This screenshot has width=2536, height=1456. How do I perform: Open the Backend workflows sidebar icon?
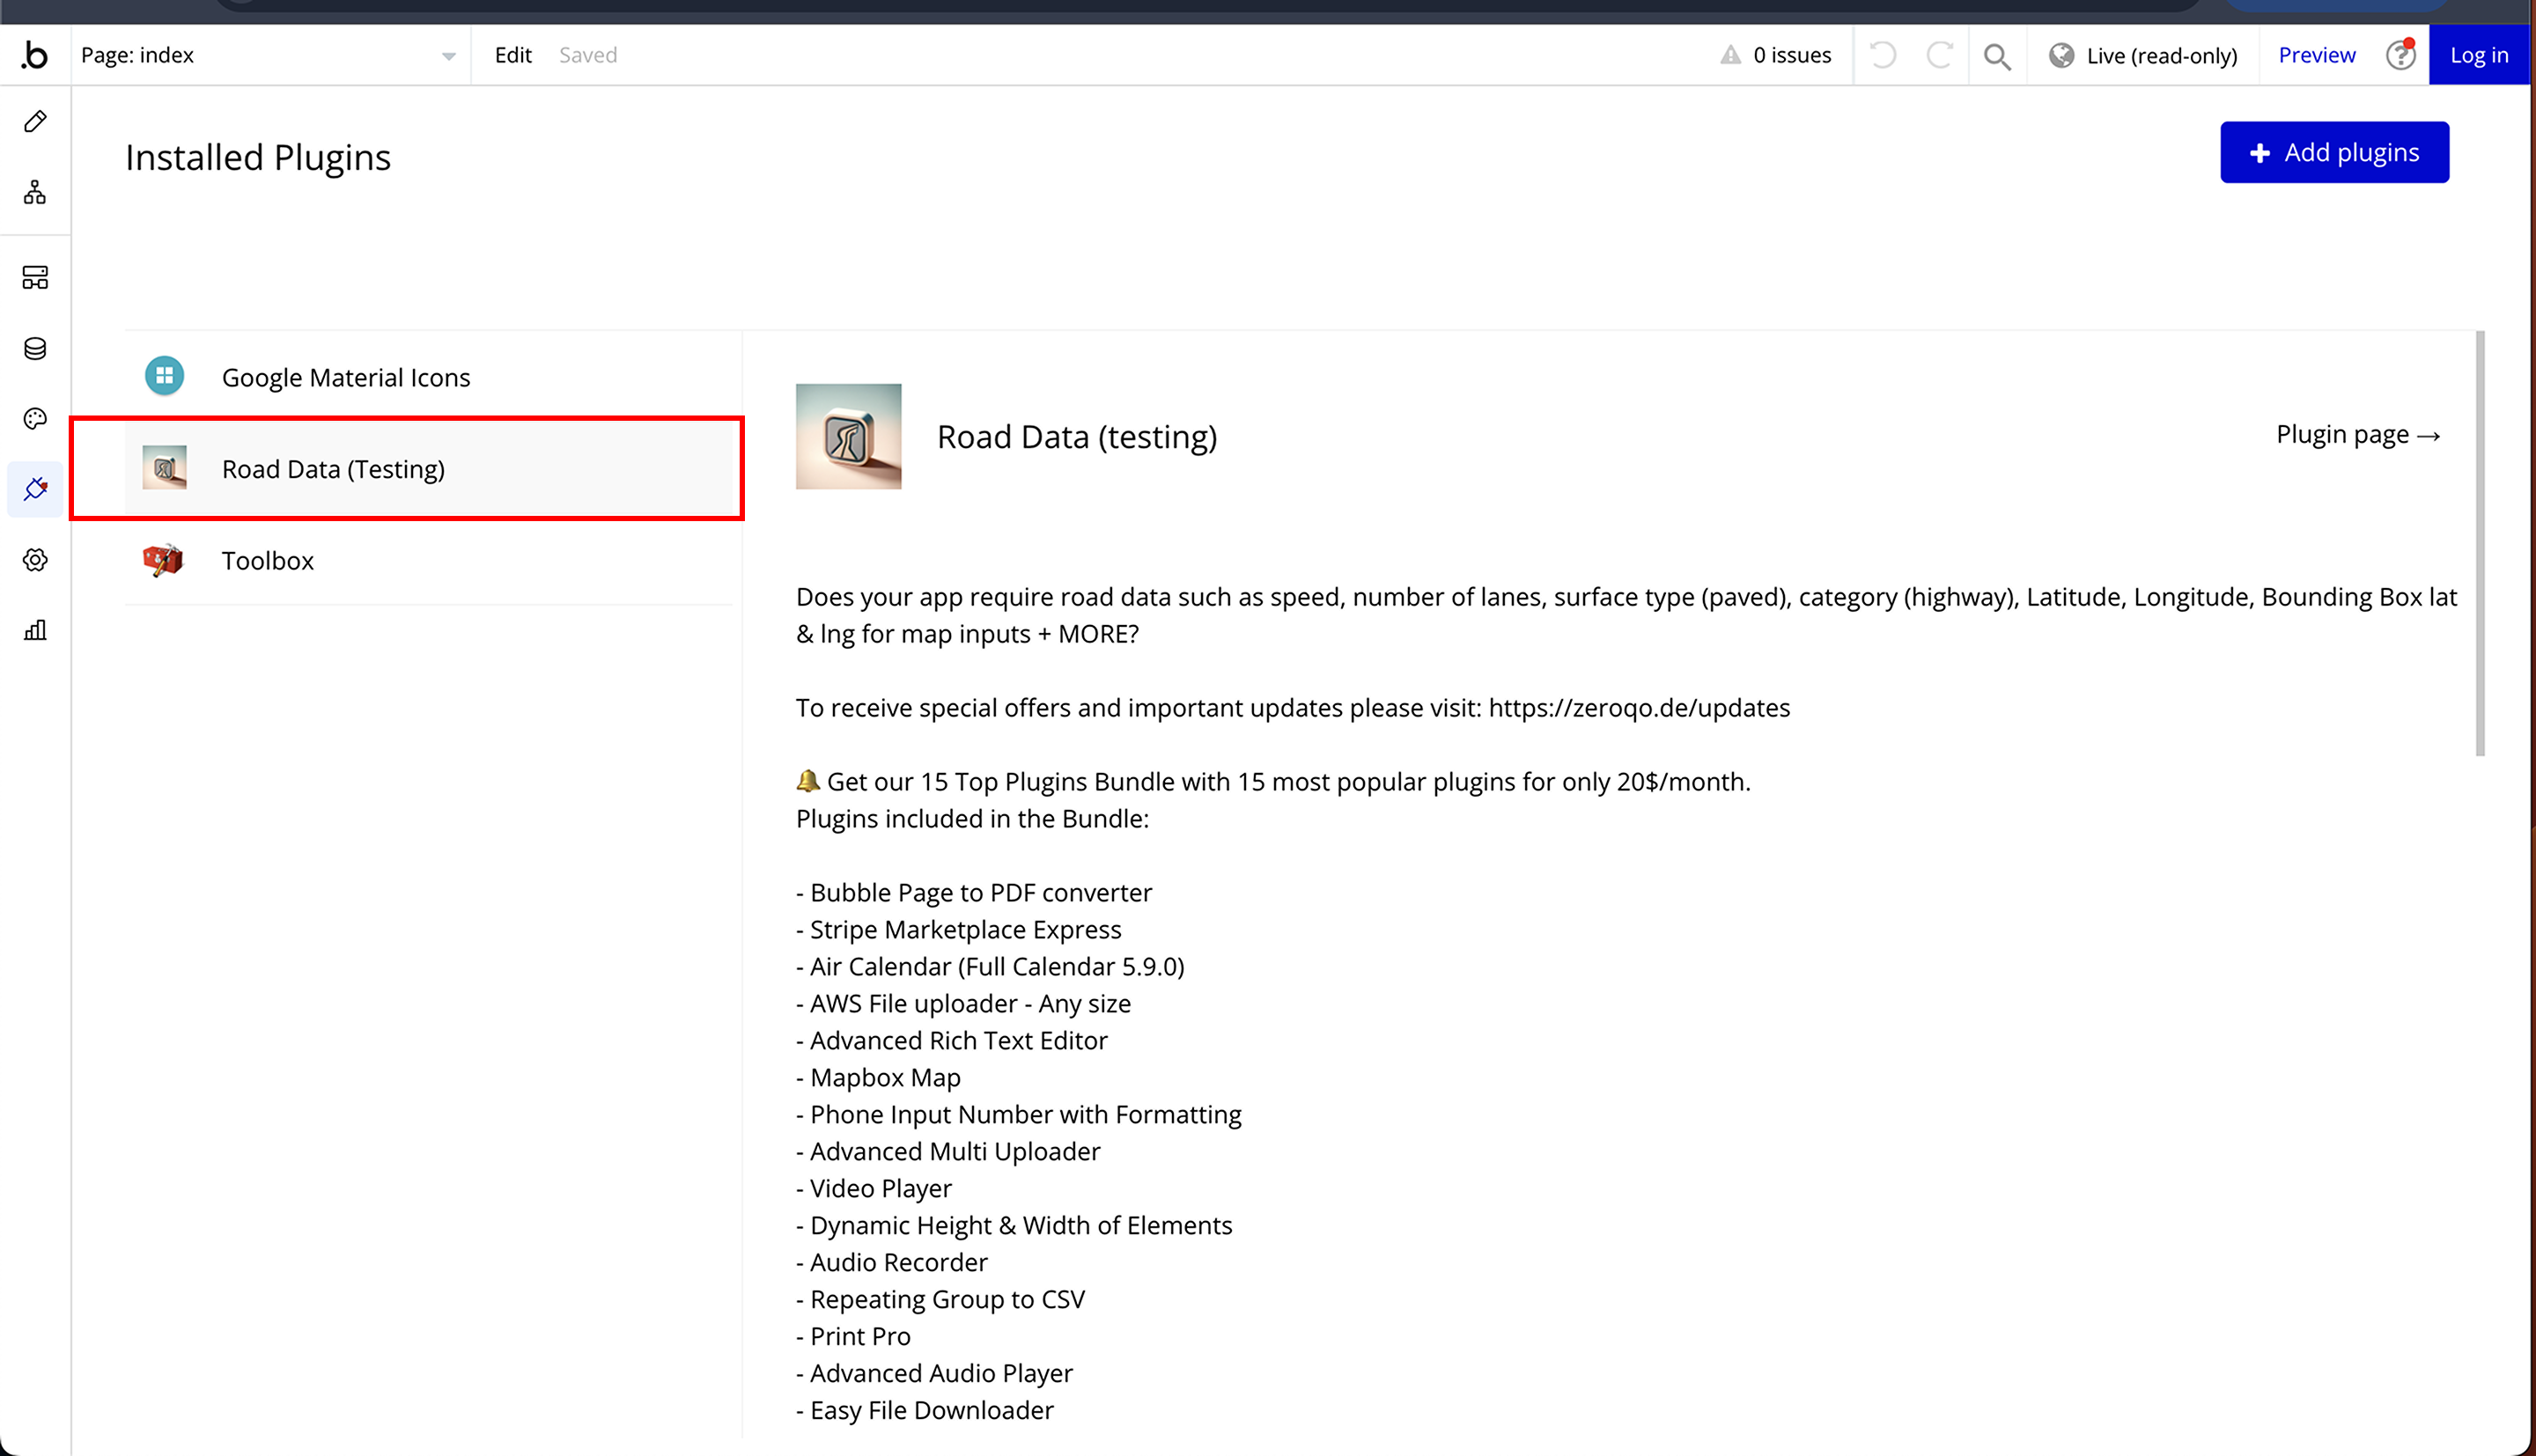(x=35, y=277)
